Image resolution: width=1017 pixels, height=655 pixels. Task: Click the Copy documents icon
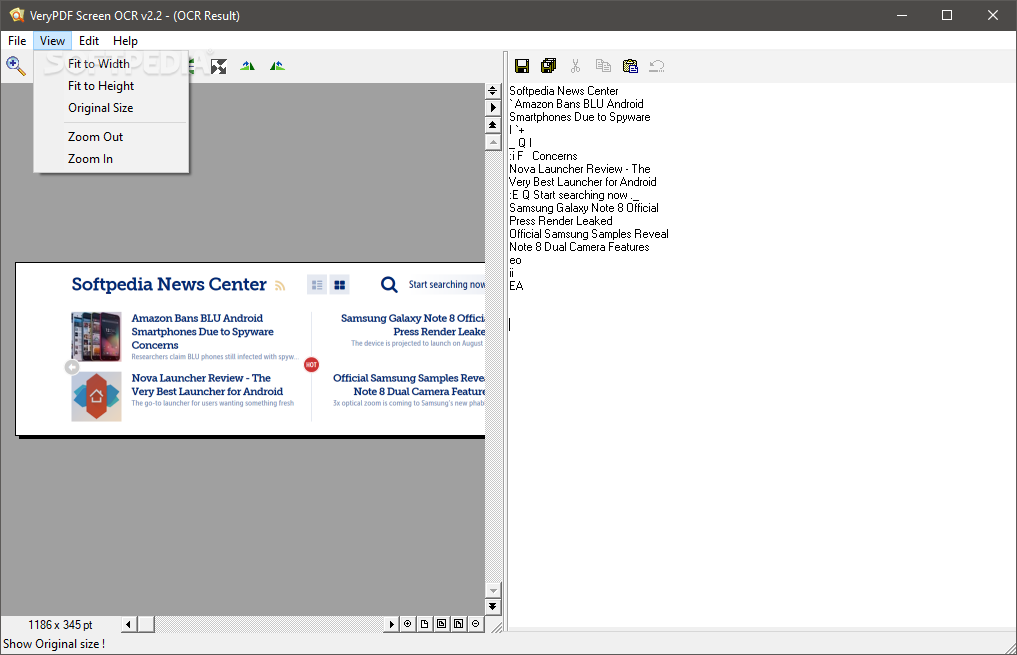click(603, 66)
